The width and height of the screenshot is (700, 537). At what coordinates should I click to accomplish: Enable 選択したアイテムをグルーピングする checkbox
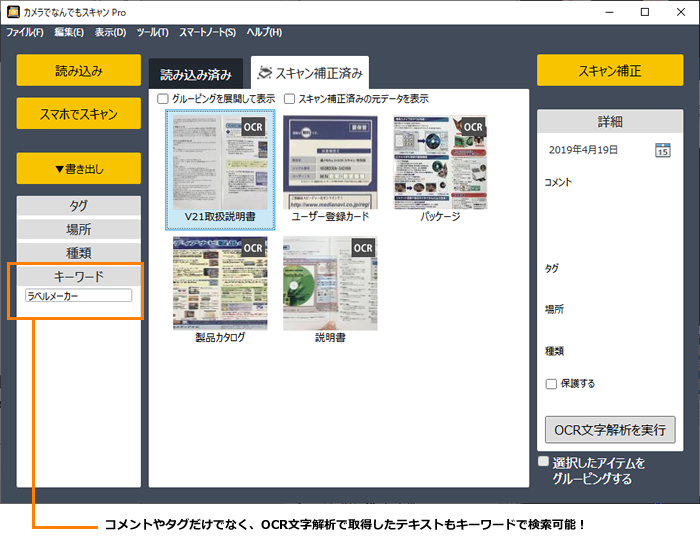click(543, 461)
